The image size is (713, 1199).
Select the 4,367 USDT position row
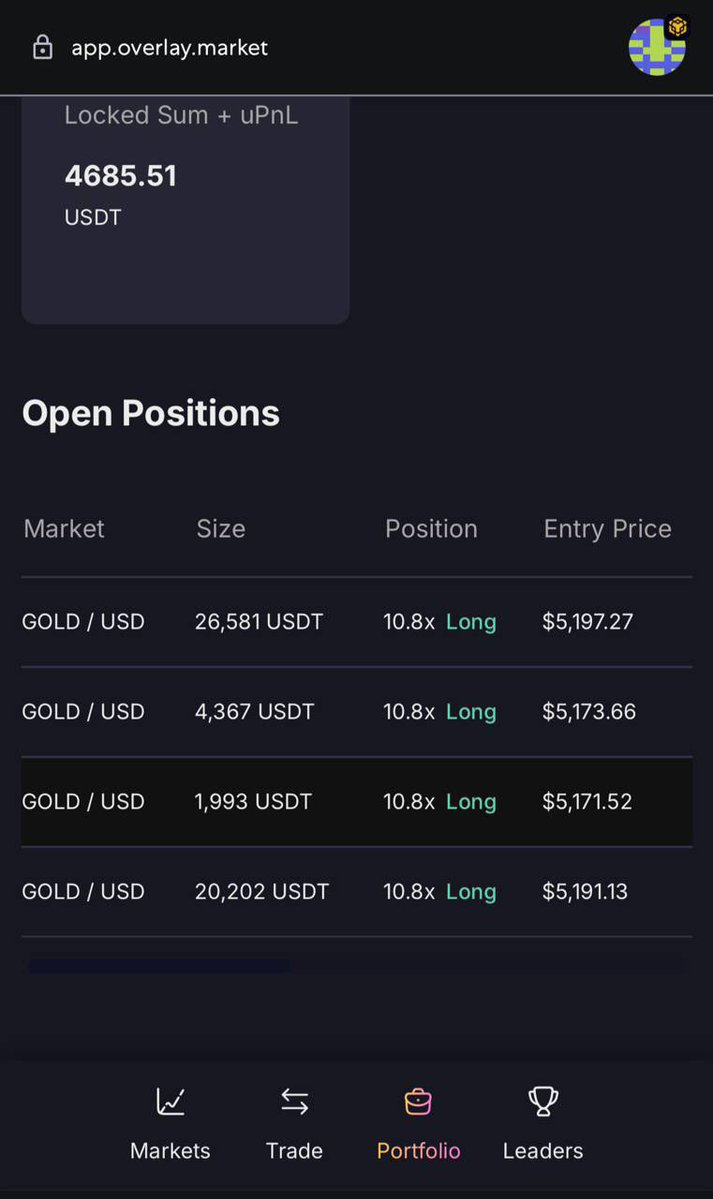tap(254, 712)
